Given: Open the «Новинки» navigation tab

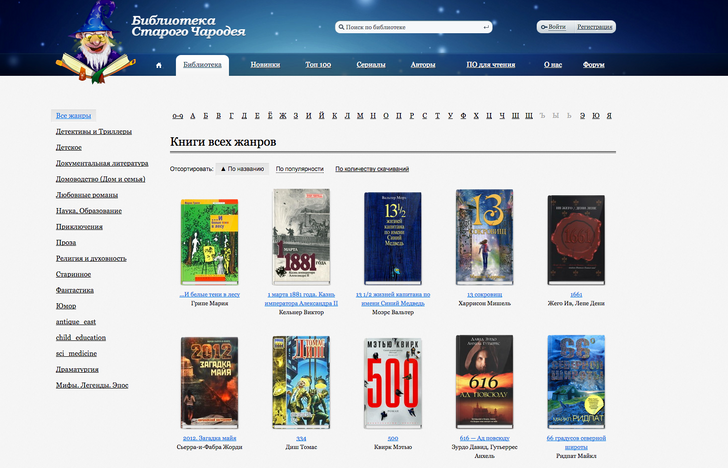Looking at the screenshot, I should tap(265, 65).
